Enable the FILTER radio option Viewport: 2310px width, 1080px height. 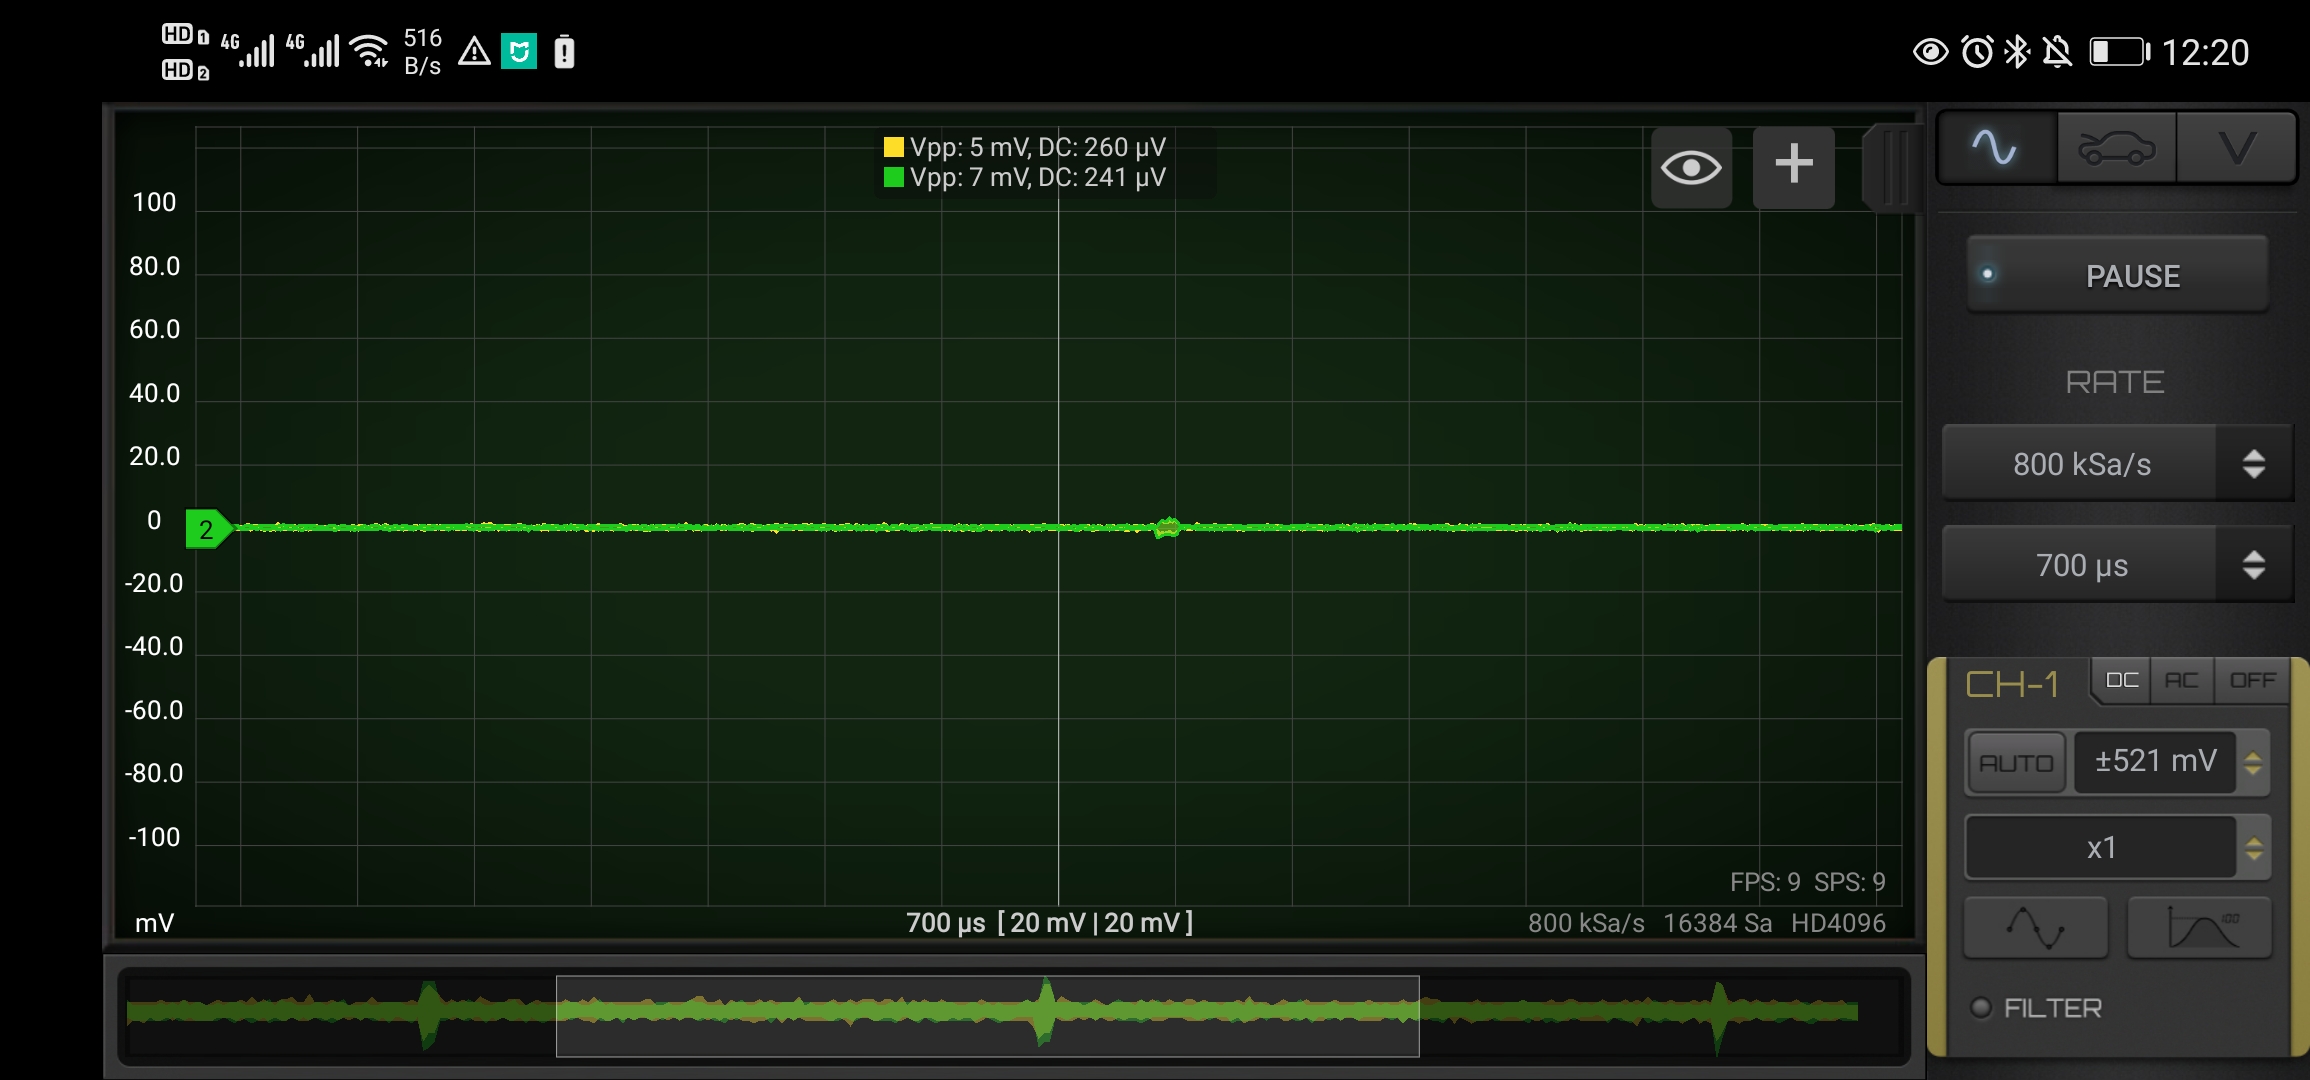click(1981, 1007)
